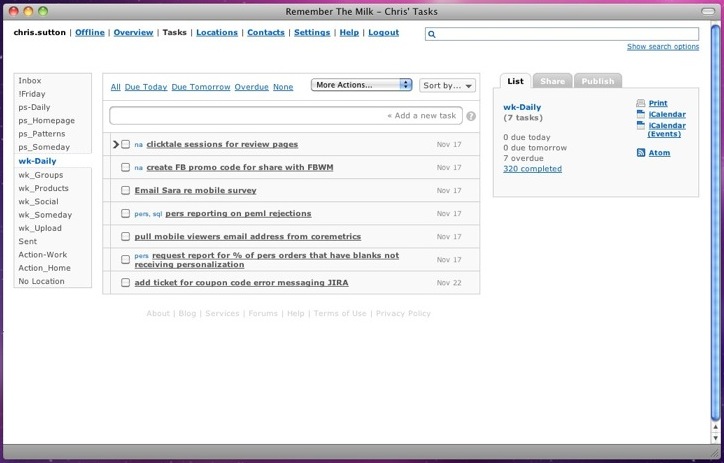724x463 pixels.
Task: Open the wk_Someday list
Action: [x=45, y=215]
